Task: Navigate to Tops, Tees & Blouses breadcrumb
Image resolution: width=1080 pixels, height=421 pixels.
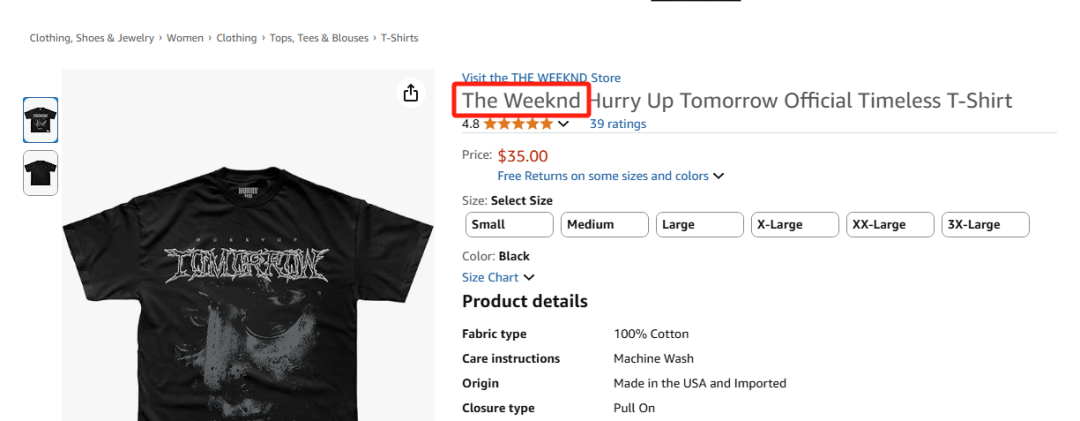Action: coord(319,38)
